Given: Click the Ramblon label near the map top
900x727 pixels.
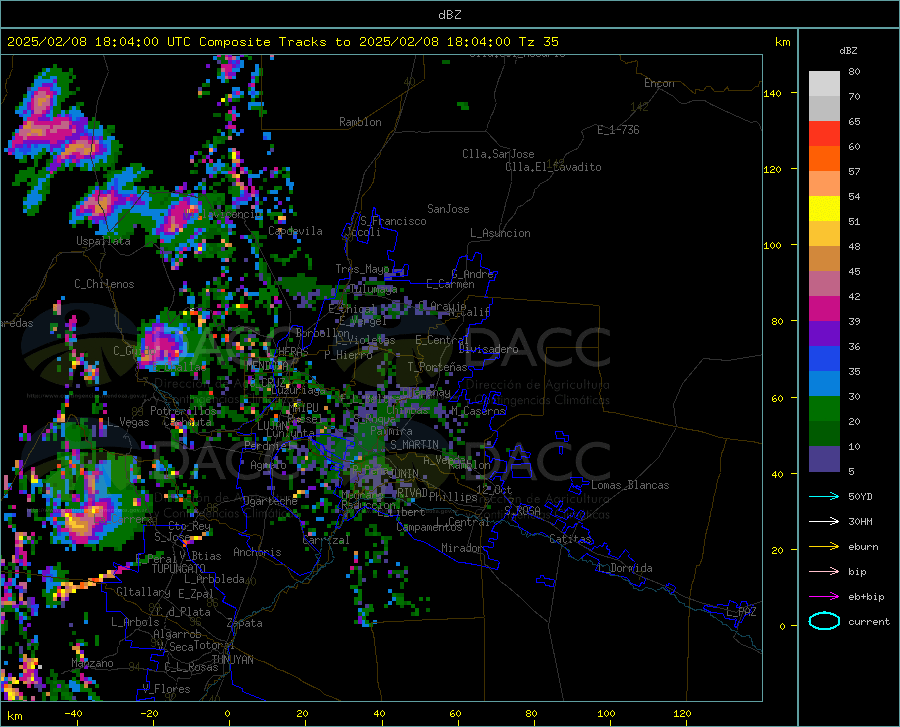Looking at the screenshot, I should point(360,122).
